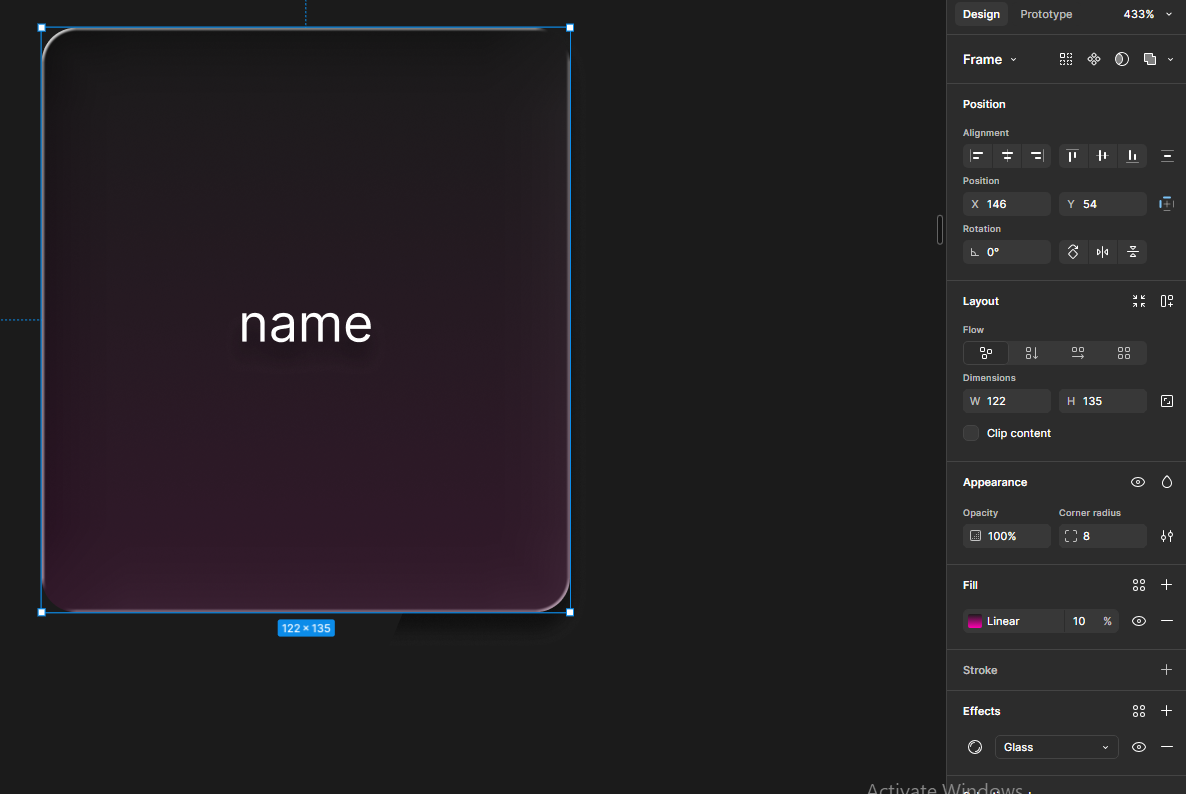
Task: Toggle Linear fill visibility eye
Action: pyautogui.click(x=1138, y=622)
